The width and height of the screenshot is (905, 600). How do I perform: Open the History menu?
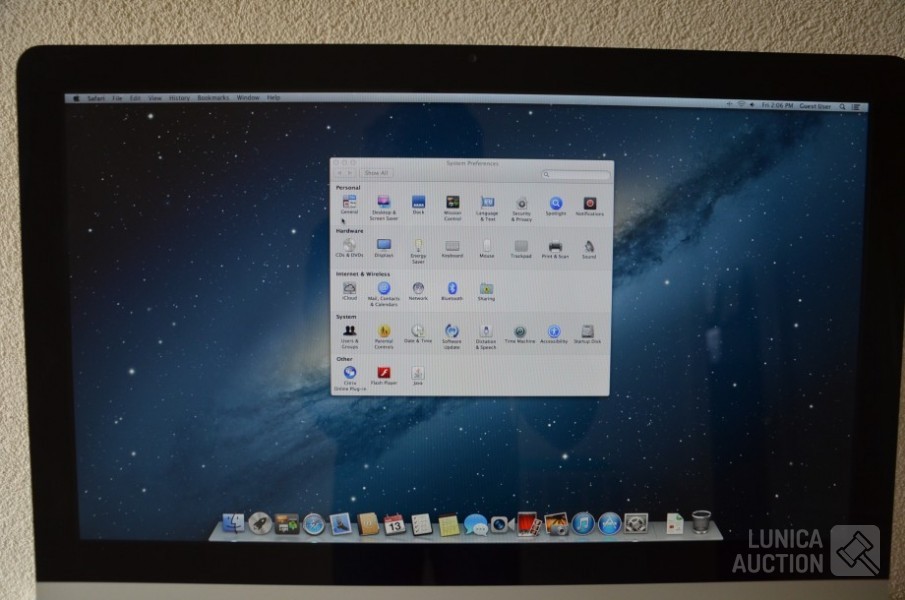(x=179, y=99)
